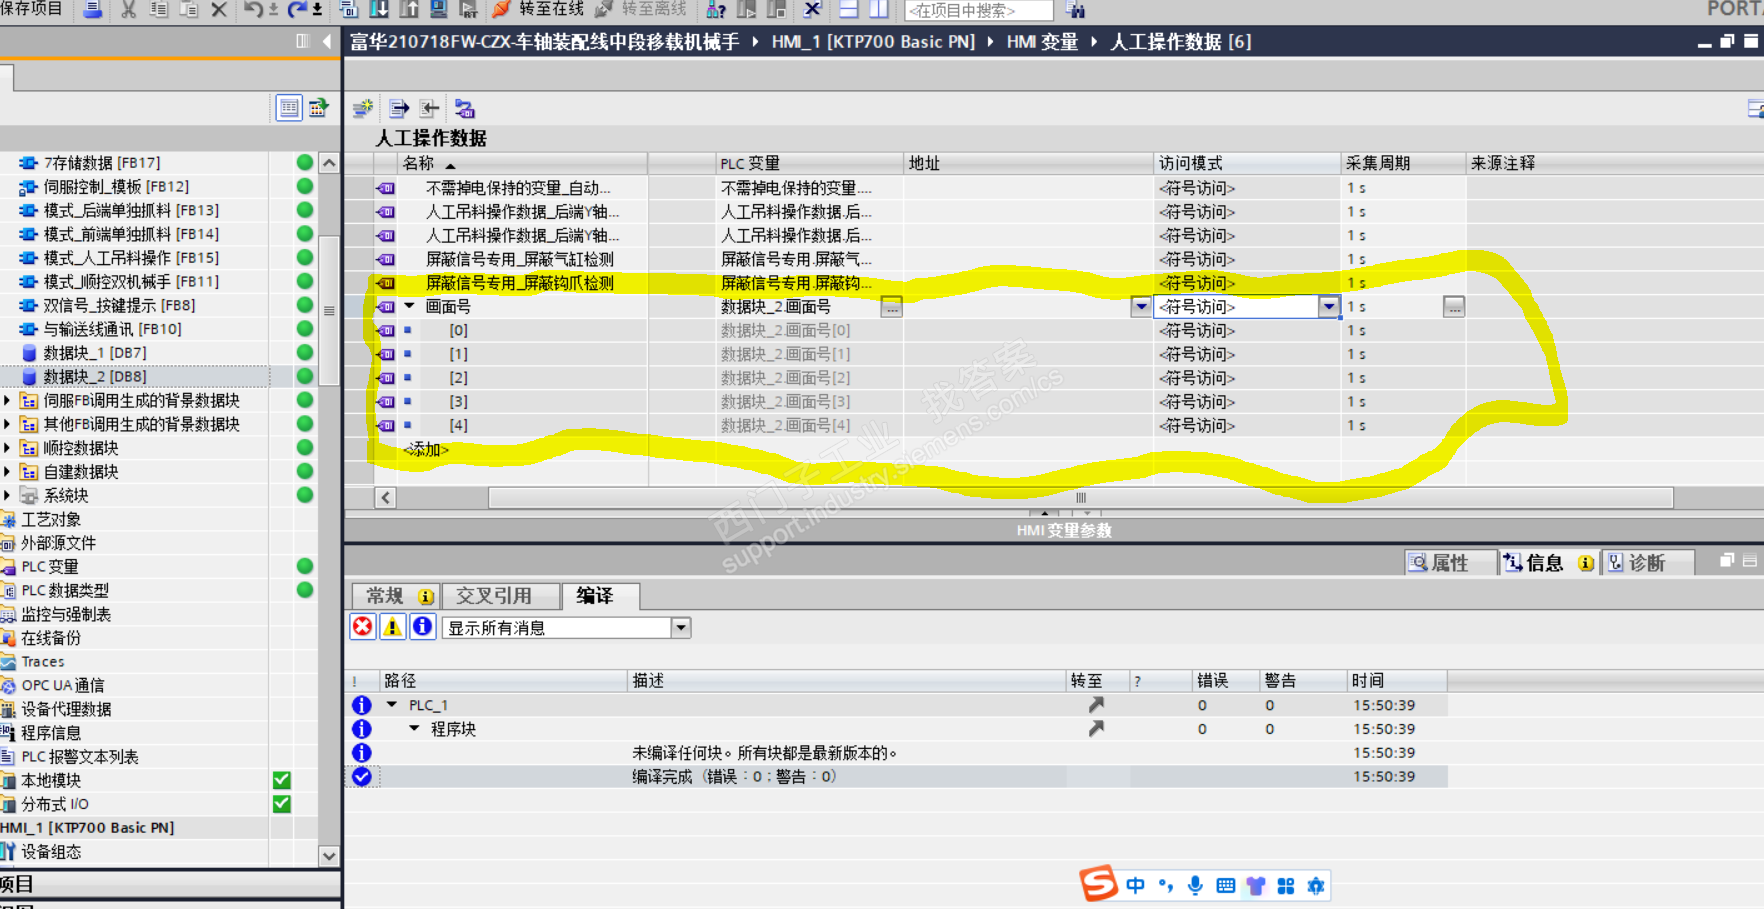The width and height of the screenshot is (1764, 909).
Task: Open the 访问模式 dropdown for 画面号
Action: tap(1328, 307)
